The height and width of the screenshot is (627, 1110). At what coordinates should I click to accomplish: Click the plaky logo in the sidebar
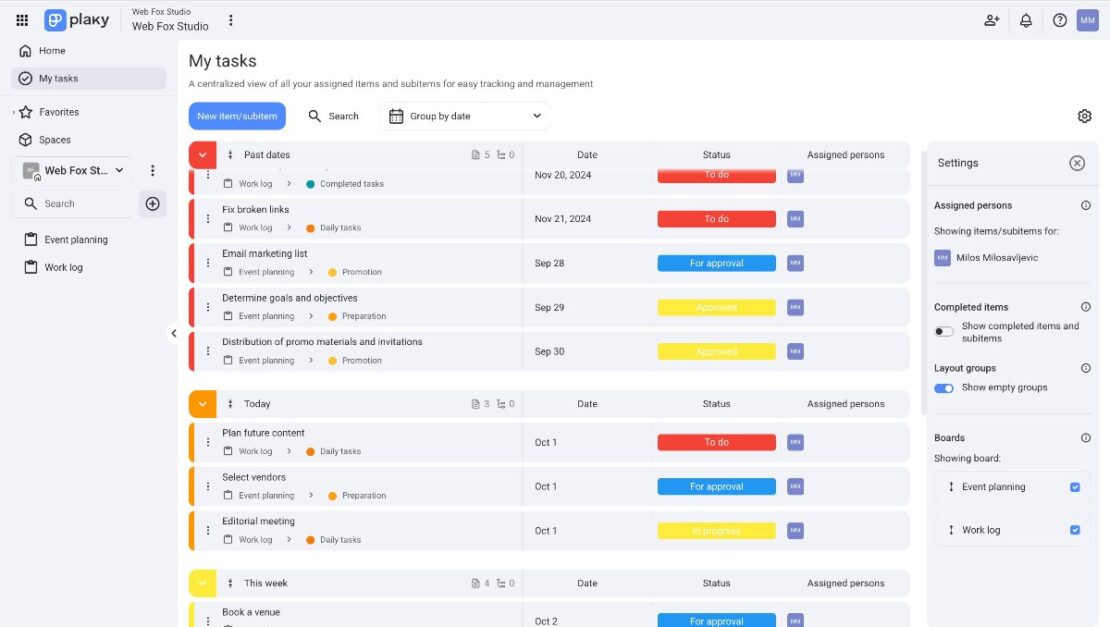(77, 19)
